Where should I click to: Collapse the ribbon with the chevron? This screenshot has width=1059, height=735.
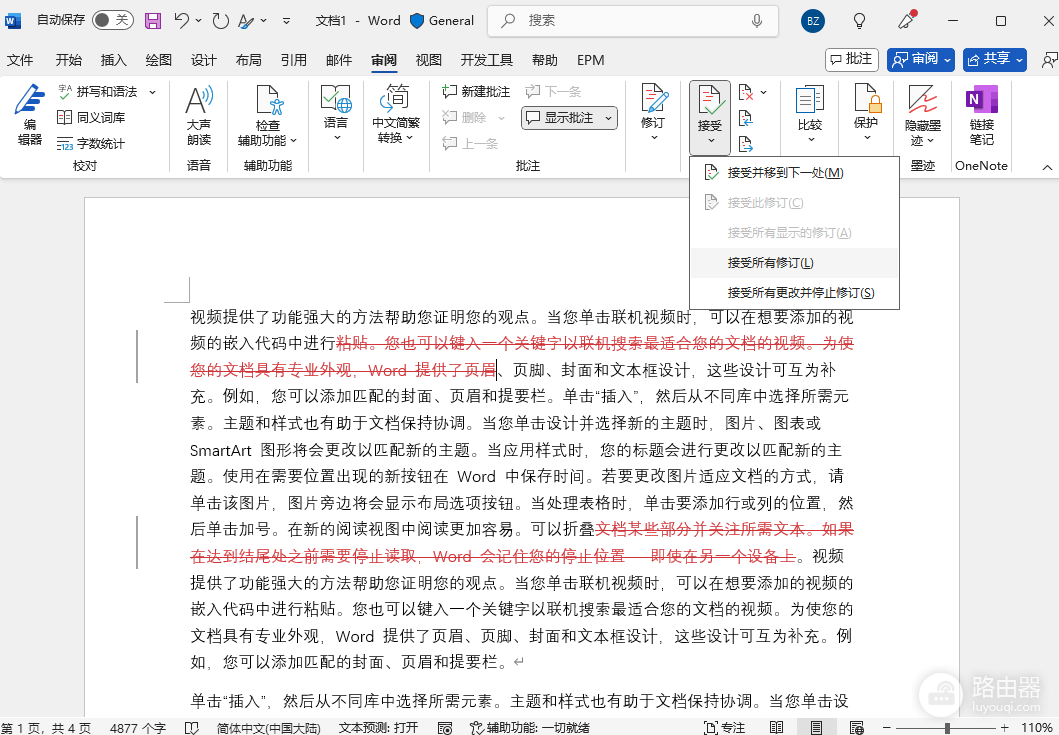(x=1047, y=167)
